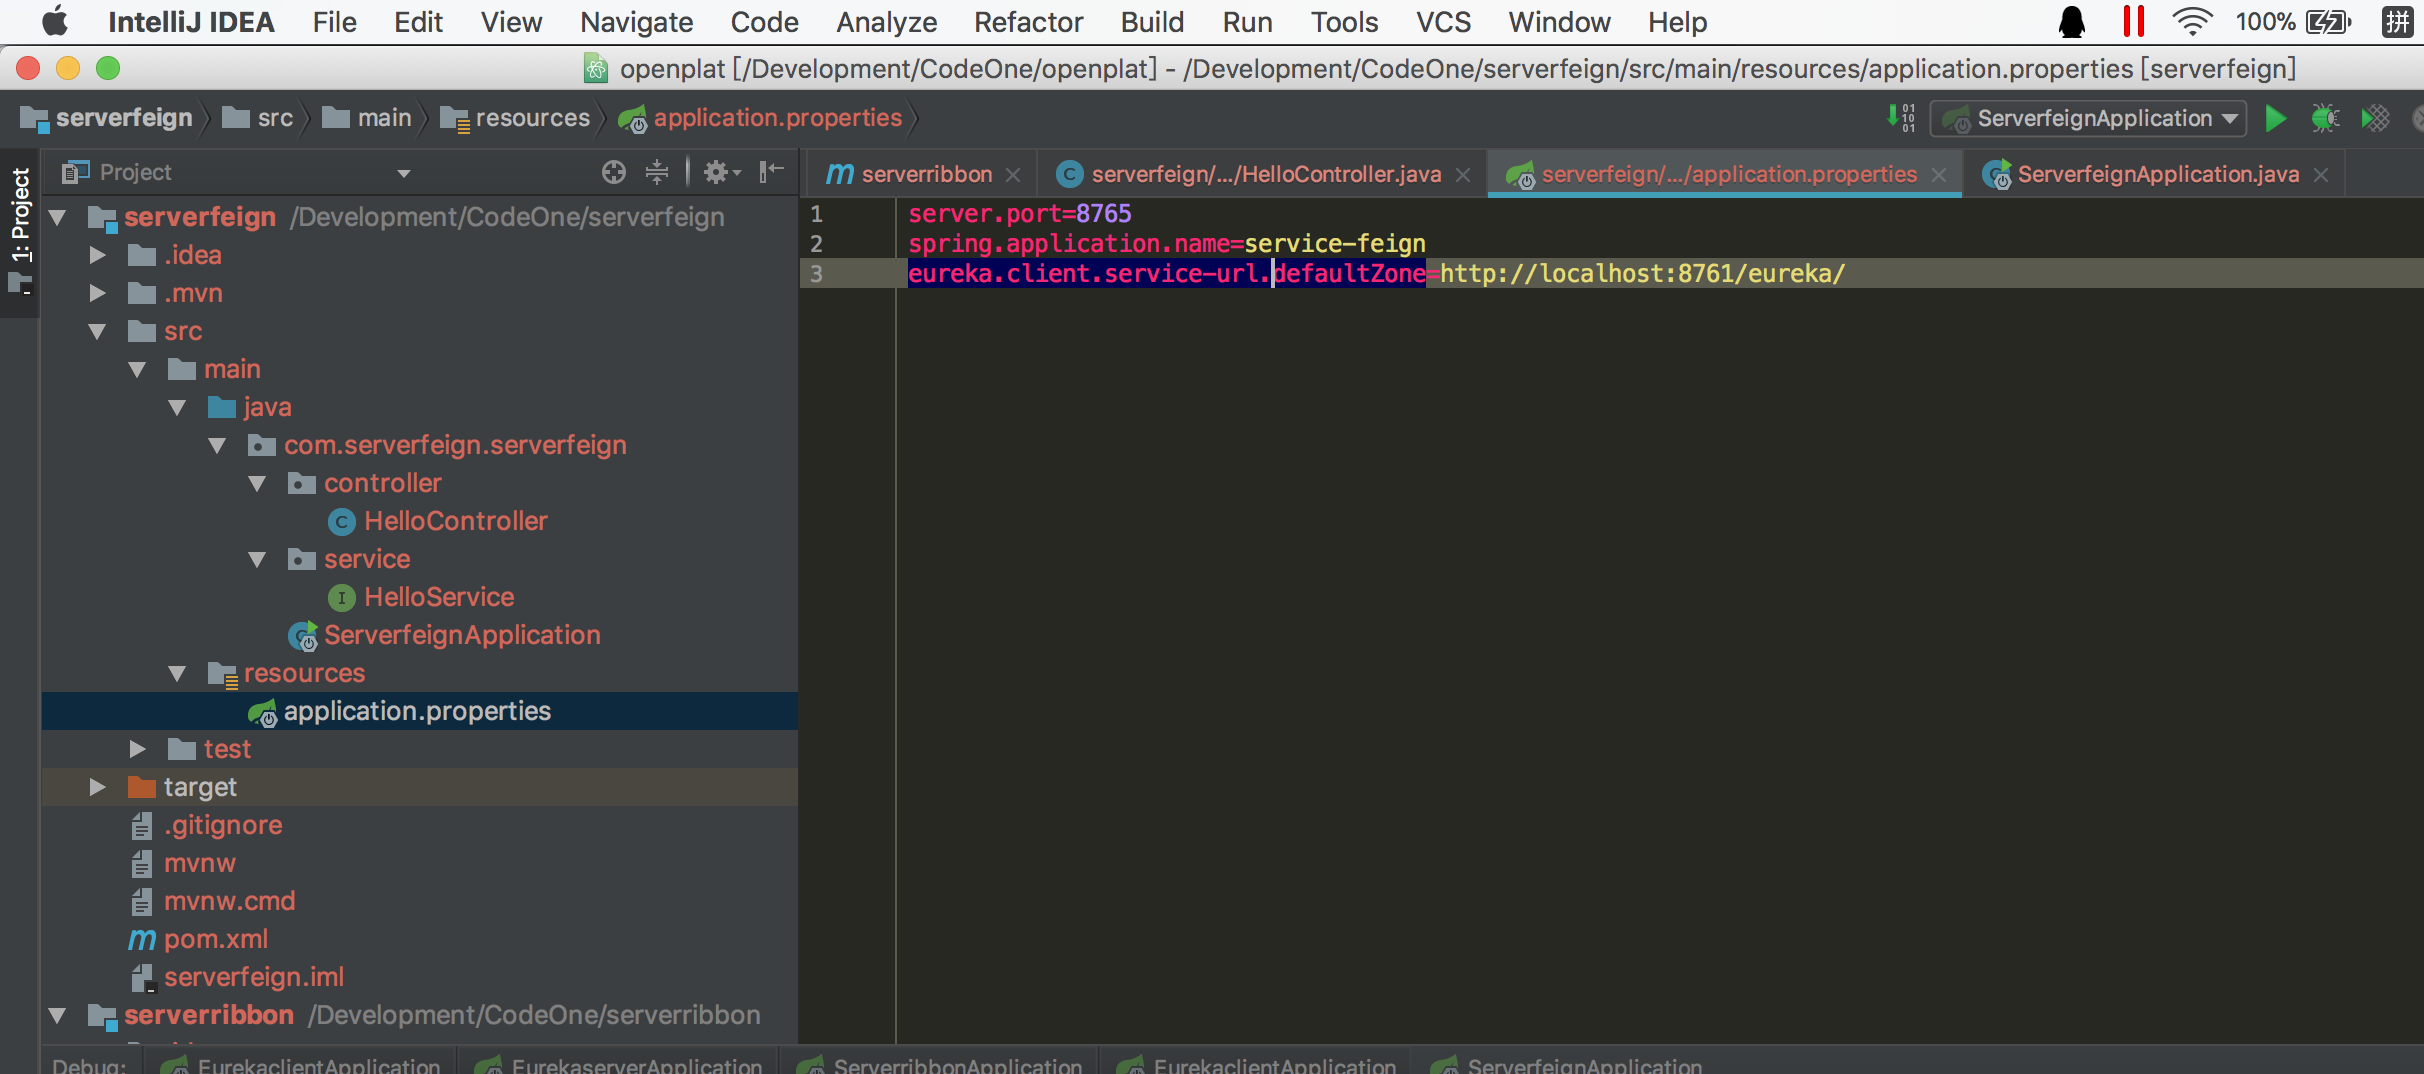
Task: Open the File menu
Action: 334,21
